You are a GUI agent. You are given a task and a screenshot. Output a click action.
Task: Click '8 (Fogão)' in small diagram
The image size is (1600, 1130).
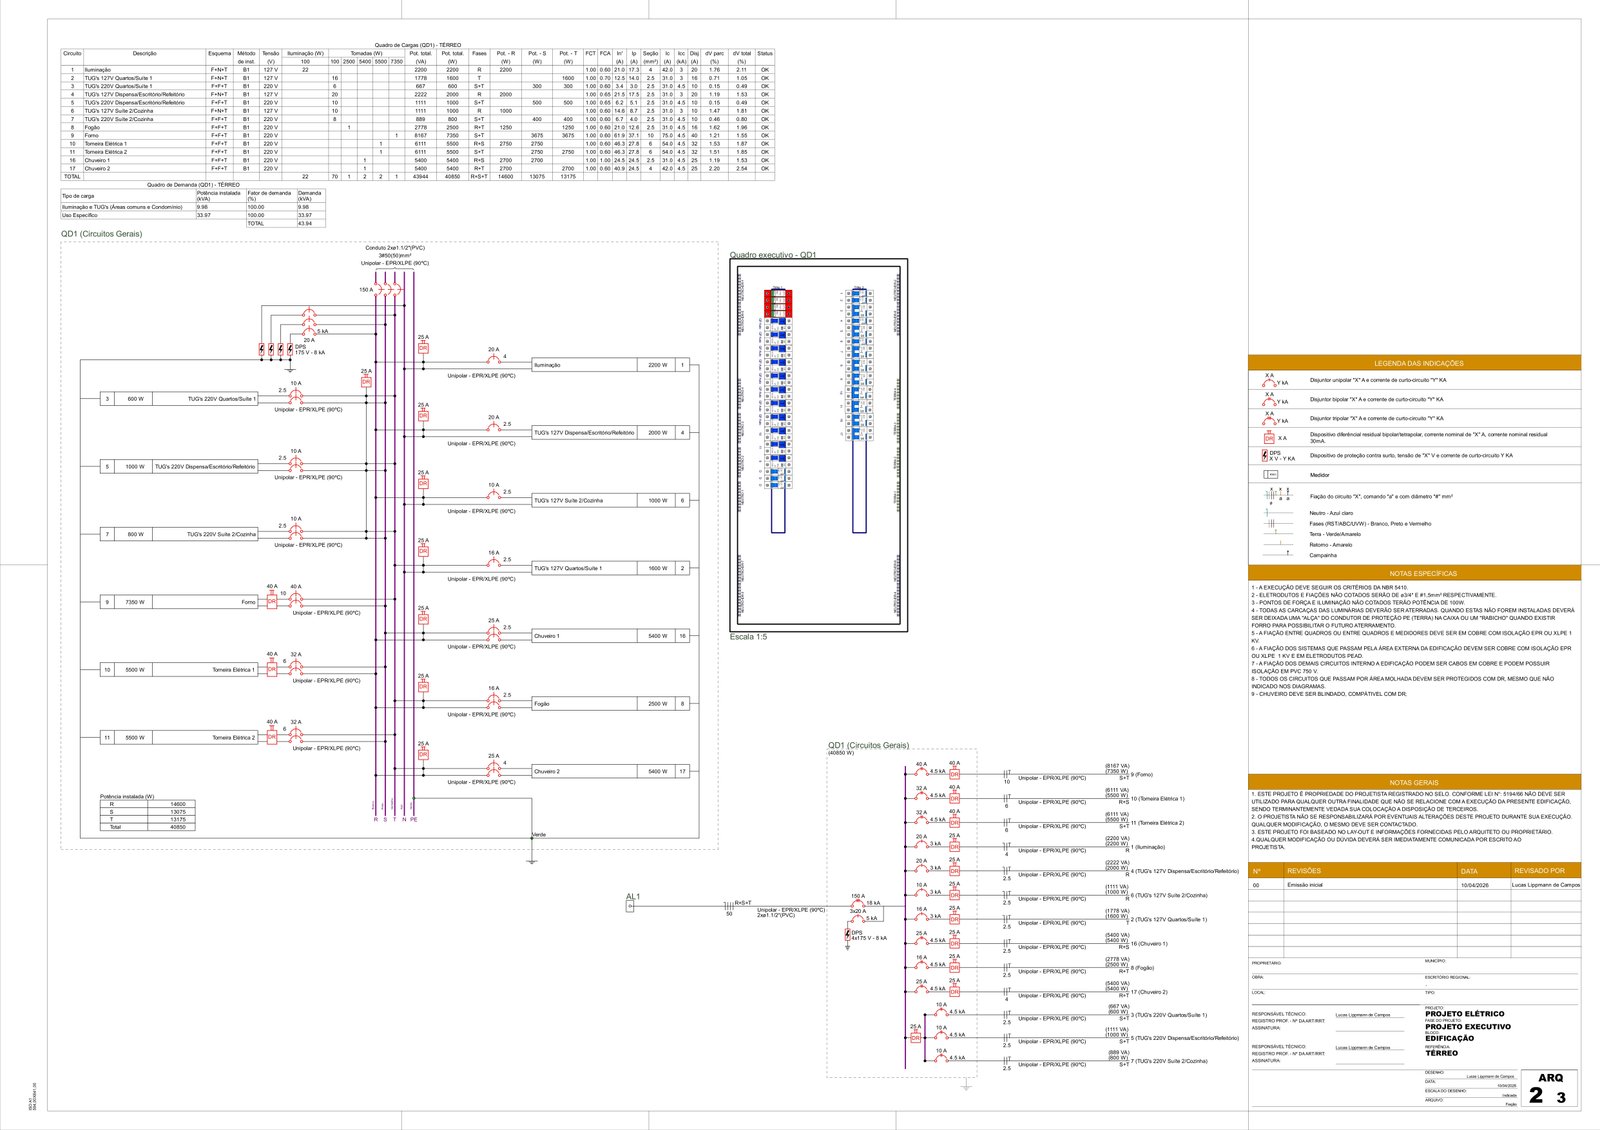pos(1143,968)
